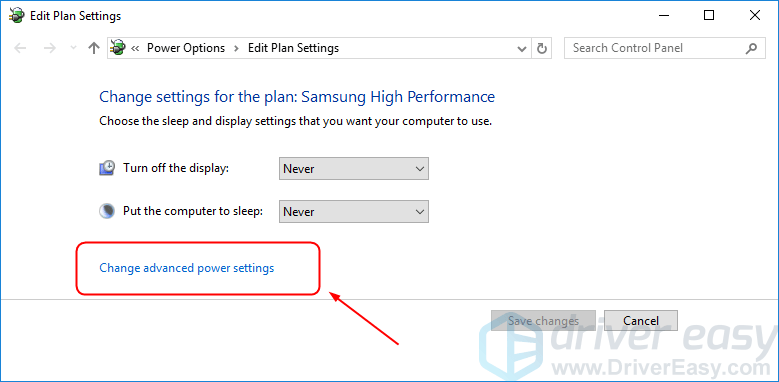Focus the Search Control Panel field
The image size is (779, 382).
(x=656, y=48)
